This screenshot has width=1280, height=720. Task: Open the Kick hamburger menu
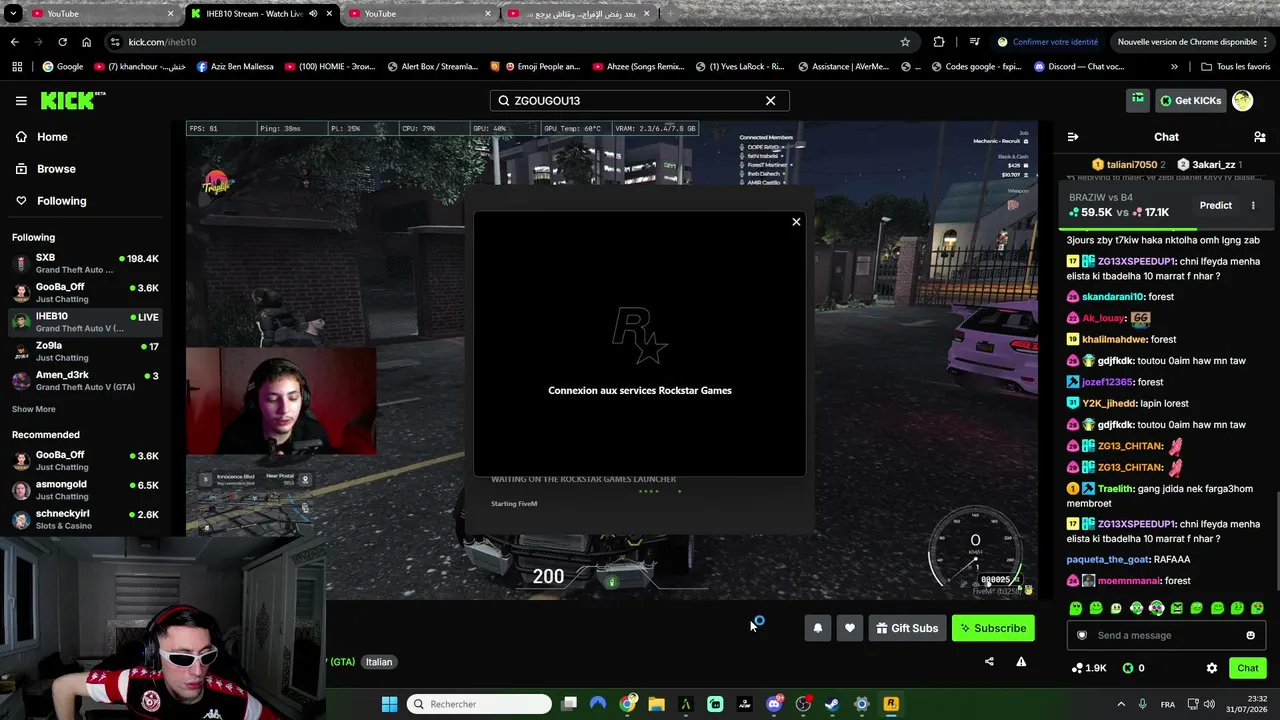pos(21,100)
